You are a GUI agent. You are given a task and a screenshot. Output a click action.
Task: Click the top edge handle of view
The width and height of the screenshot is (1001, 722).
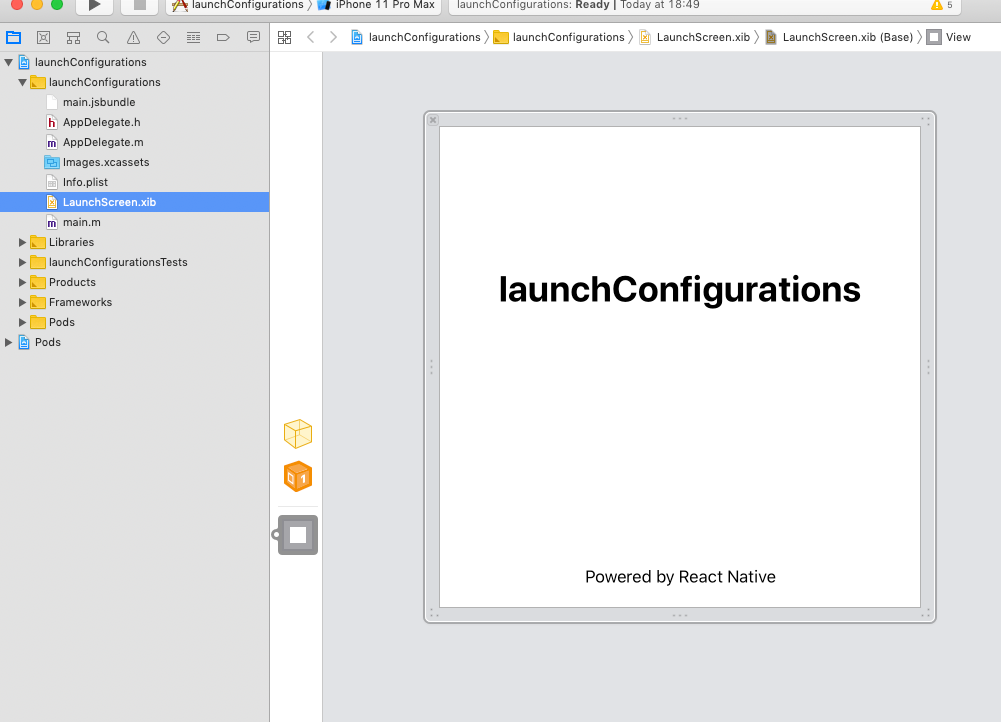click(680, 119)
